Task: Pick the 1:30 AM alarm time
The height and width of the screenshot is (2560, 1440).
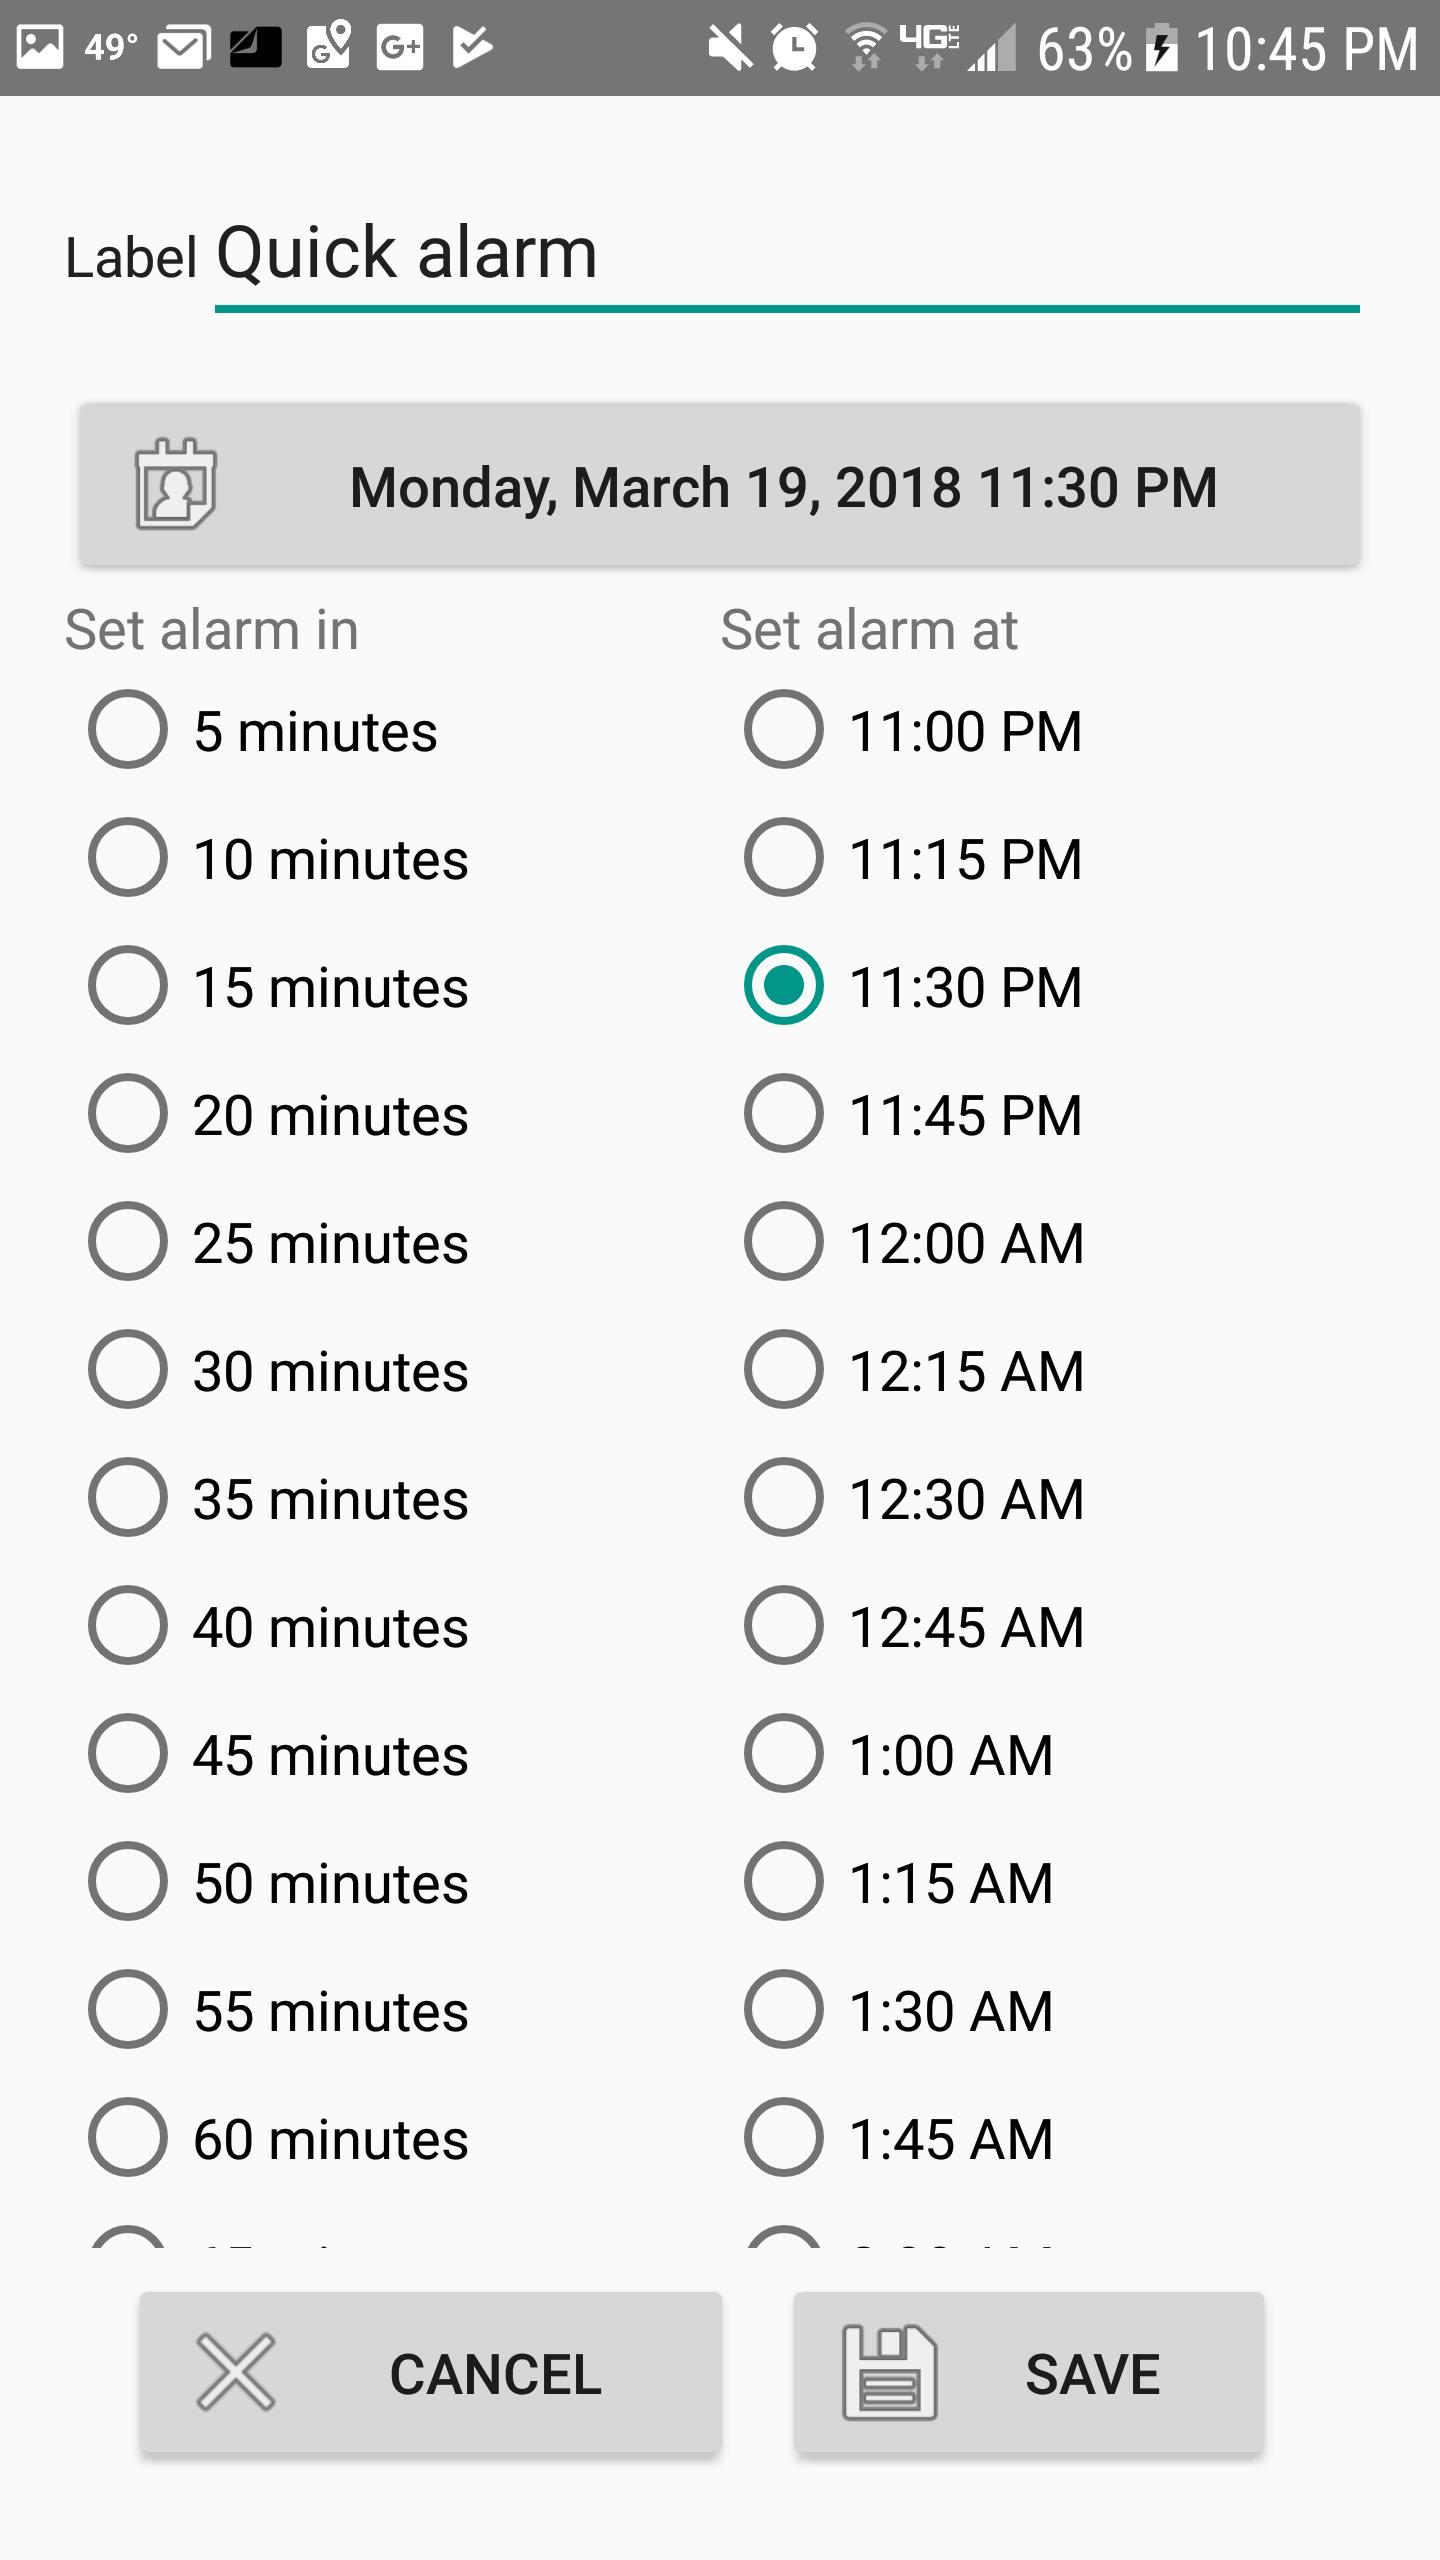Action: [x=900, y=2010]
